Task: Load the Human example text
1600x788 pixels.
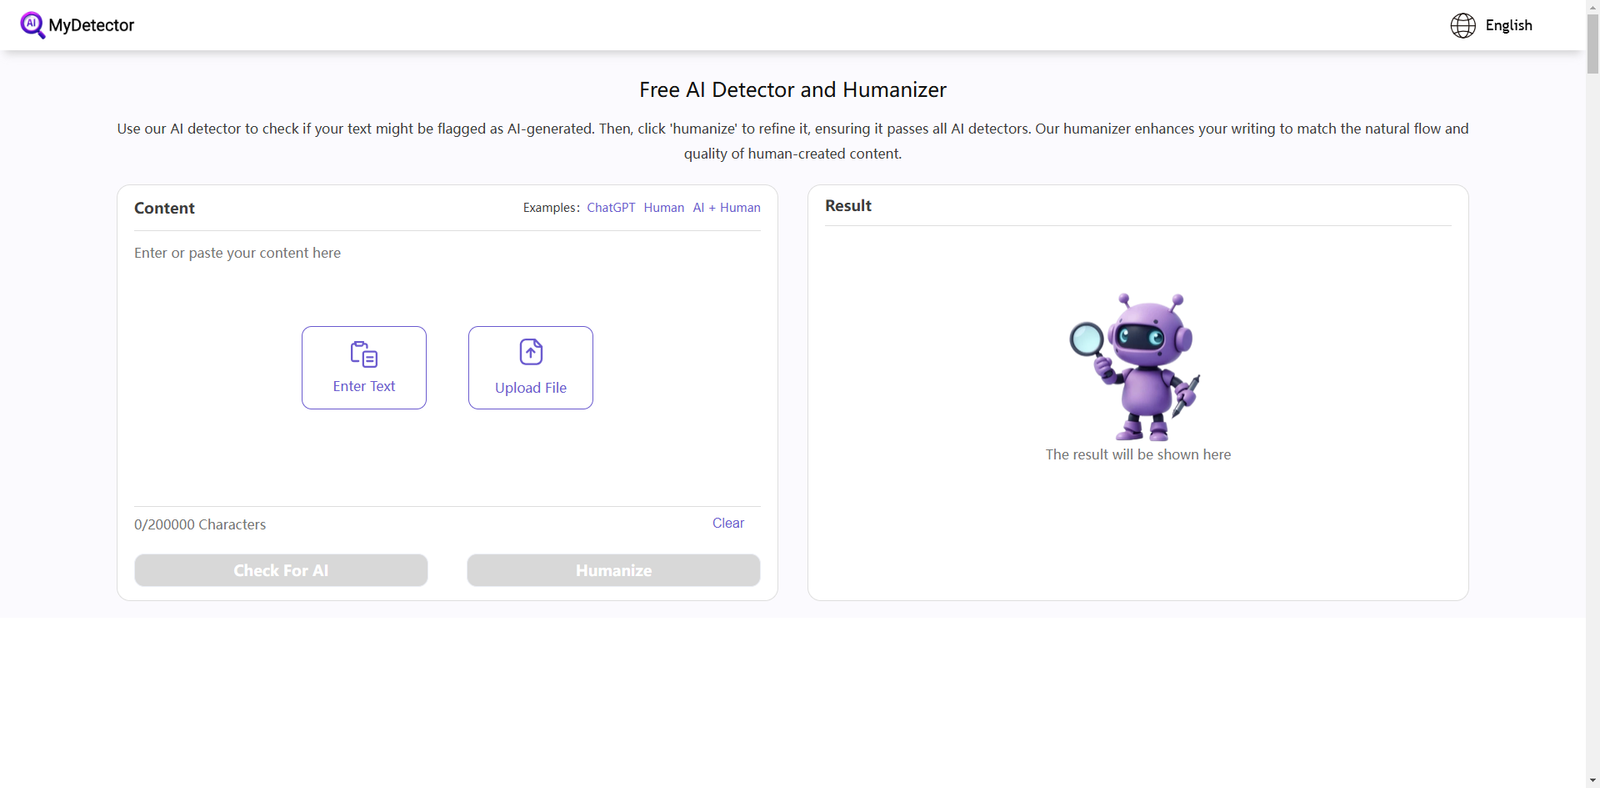Action: coord(664,208)
